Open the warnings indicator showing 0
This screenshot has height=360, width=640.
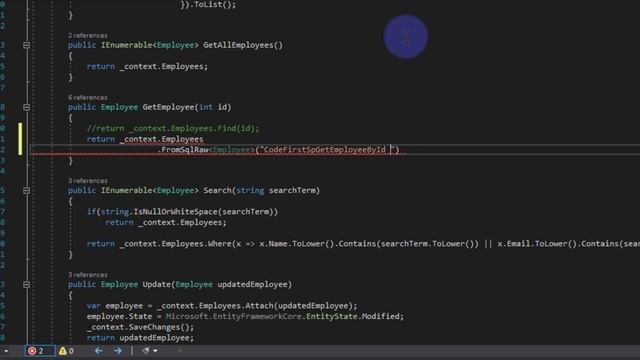66,351
